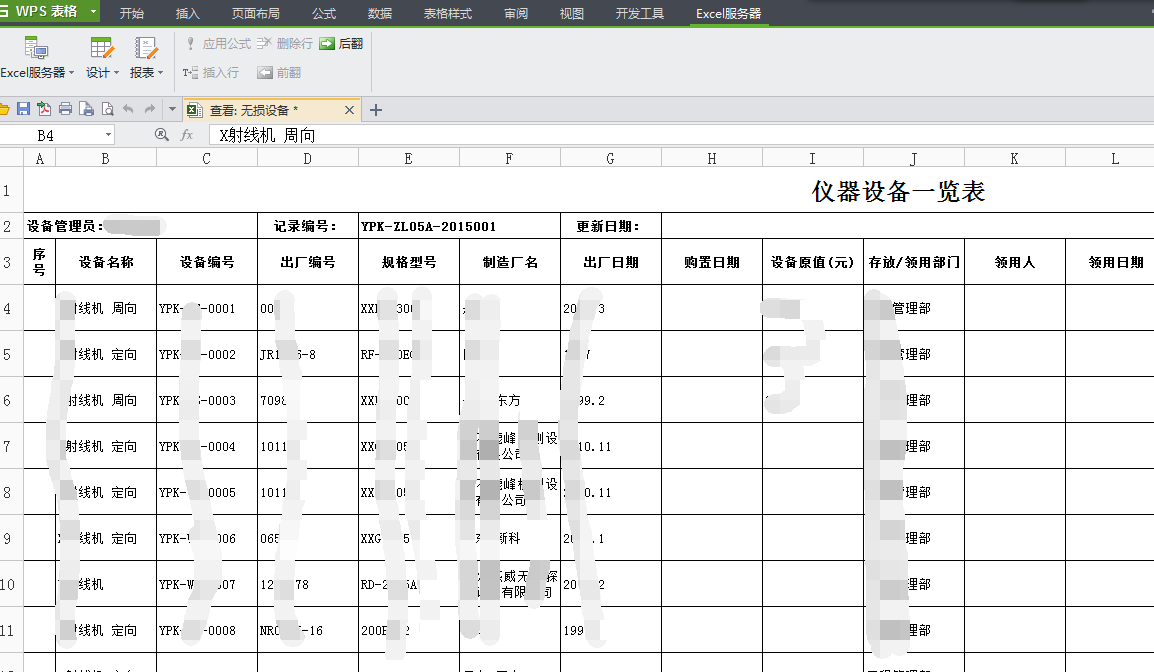Click 插入行 insert row
Screen dimensions: 1154x672
click(211, 72)
